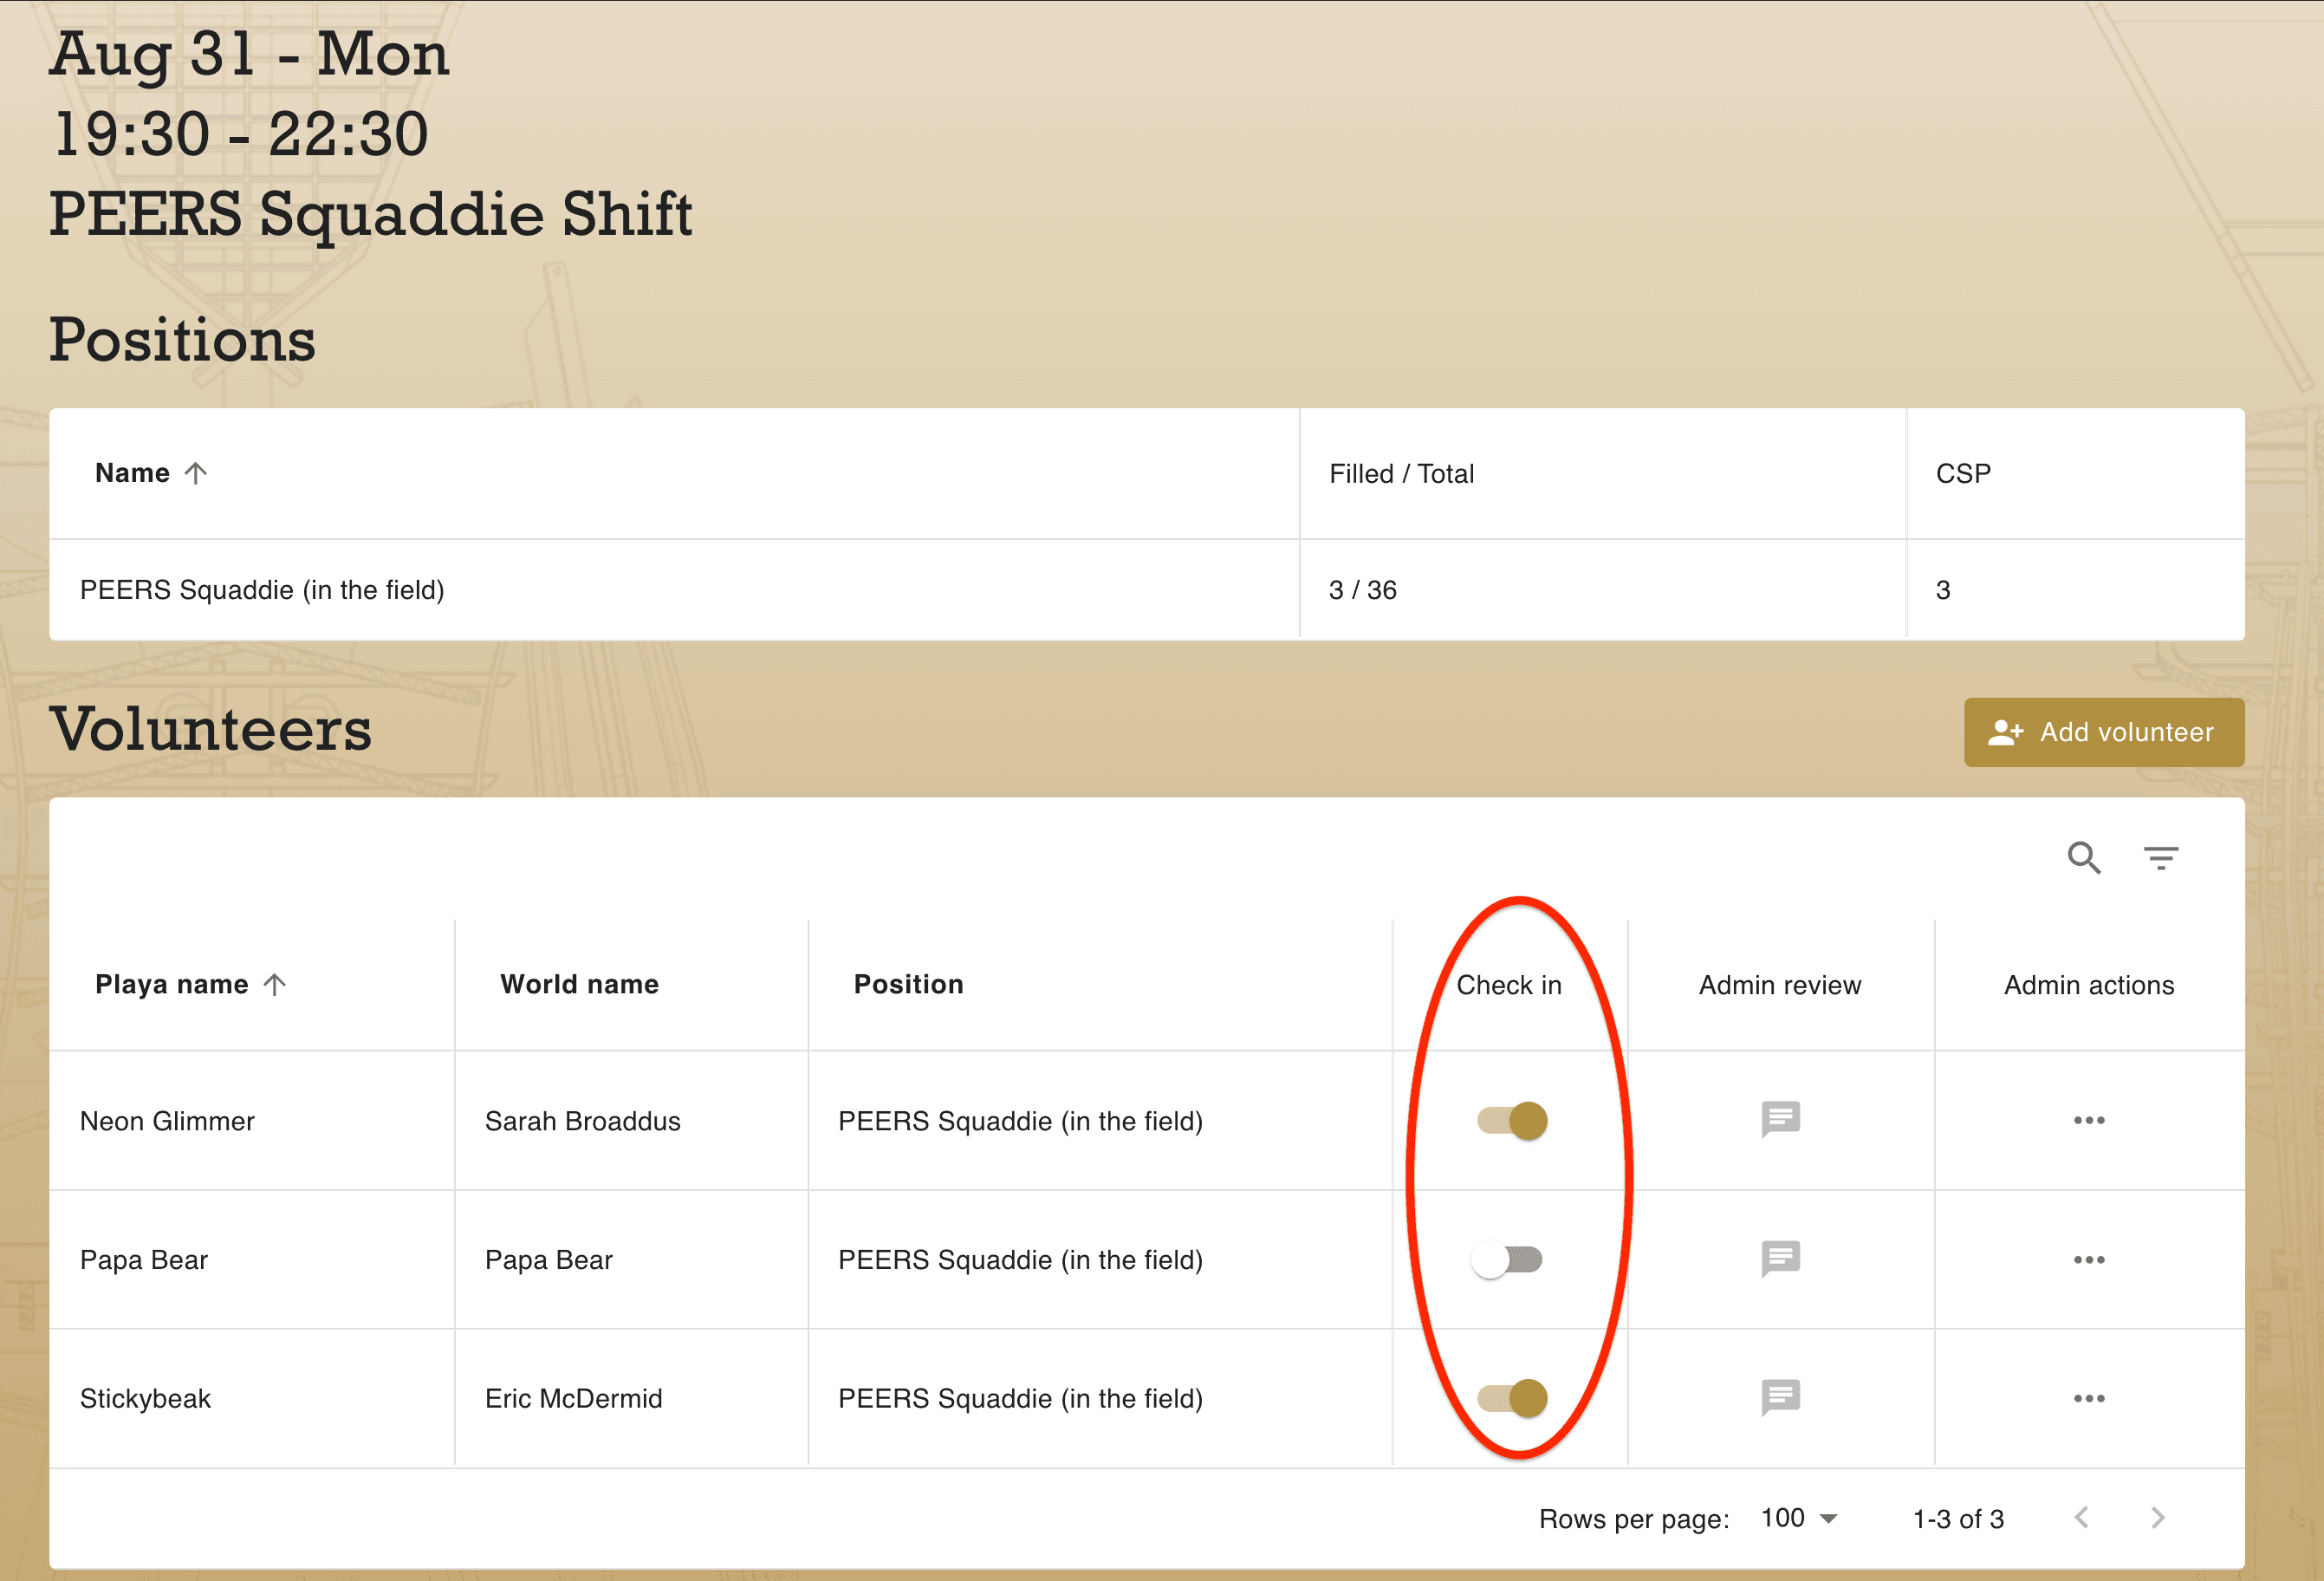Viewport: 2324px width, 1581px height.
Task: Open admin actions menu for Papa Bear
Action: (2089, 1259)
